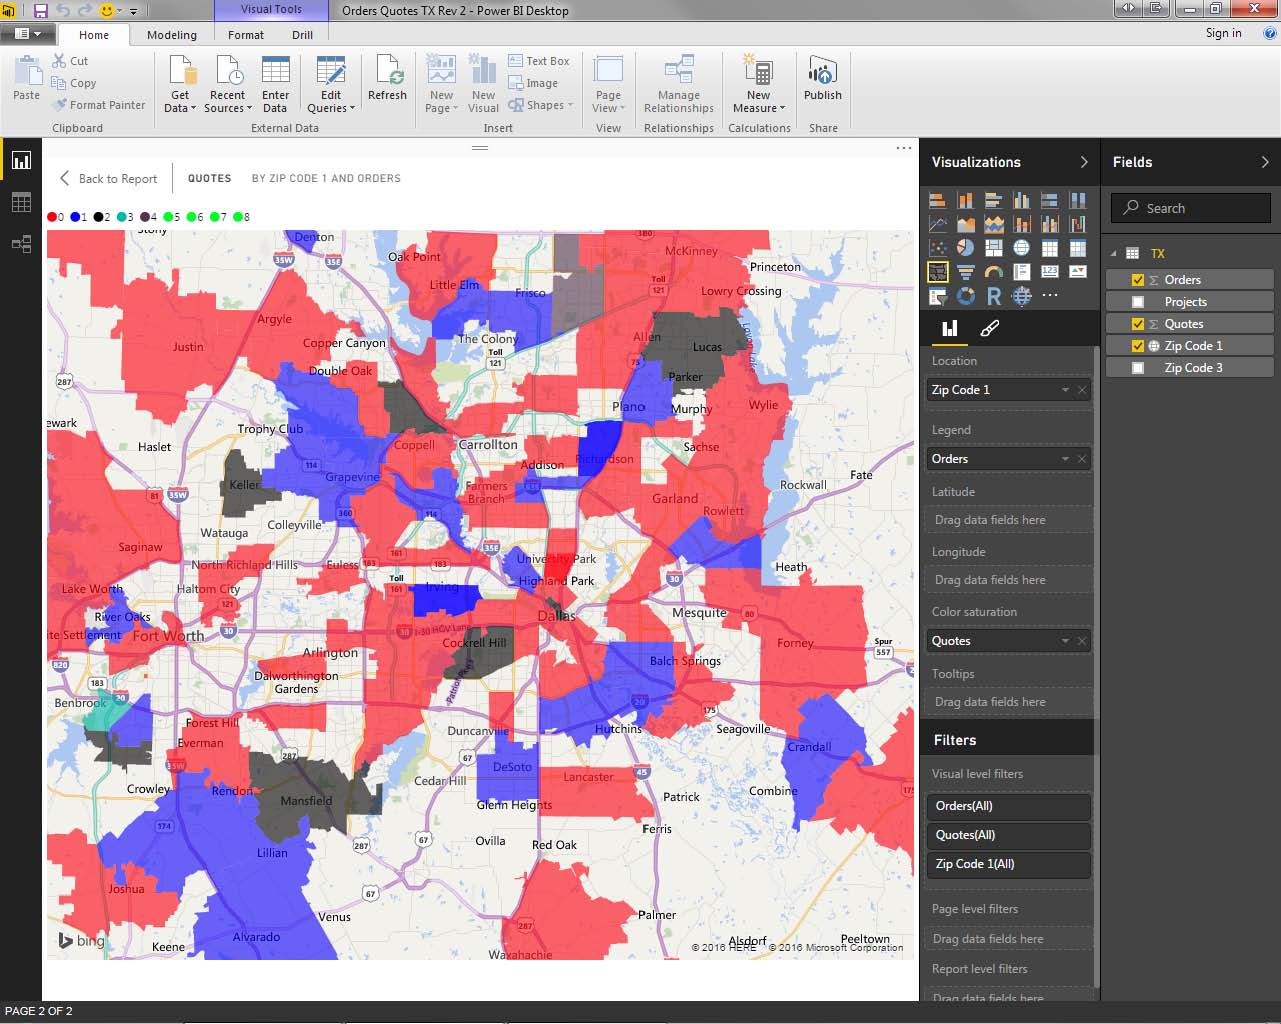Image resolution: width=1281 pixels, height=1024 pixels.
Task: Click Sign in
Action: click(x=1223, y=33)
